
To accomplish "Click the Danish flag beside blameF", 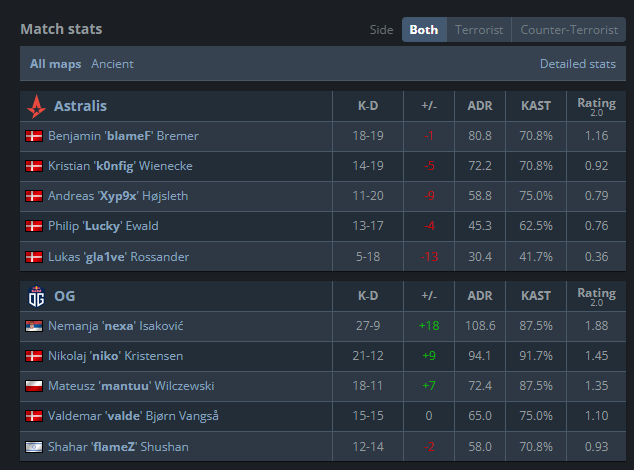I will pyautogui.click(x=34, y=136).
